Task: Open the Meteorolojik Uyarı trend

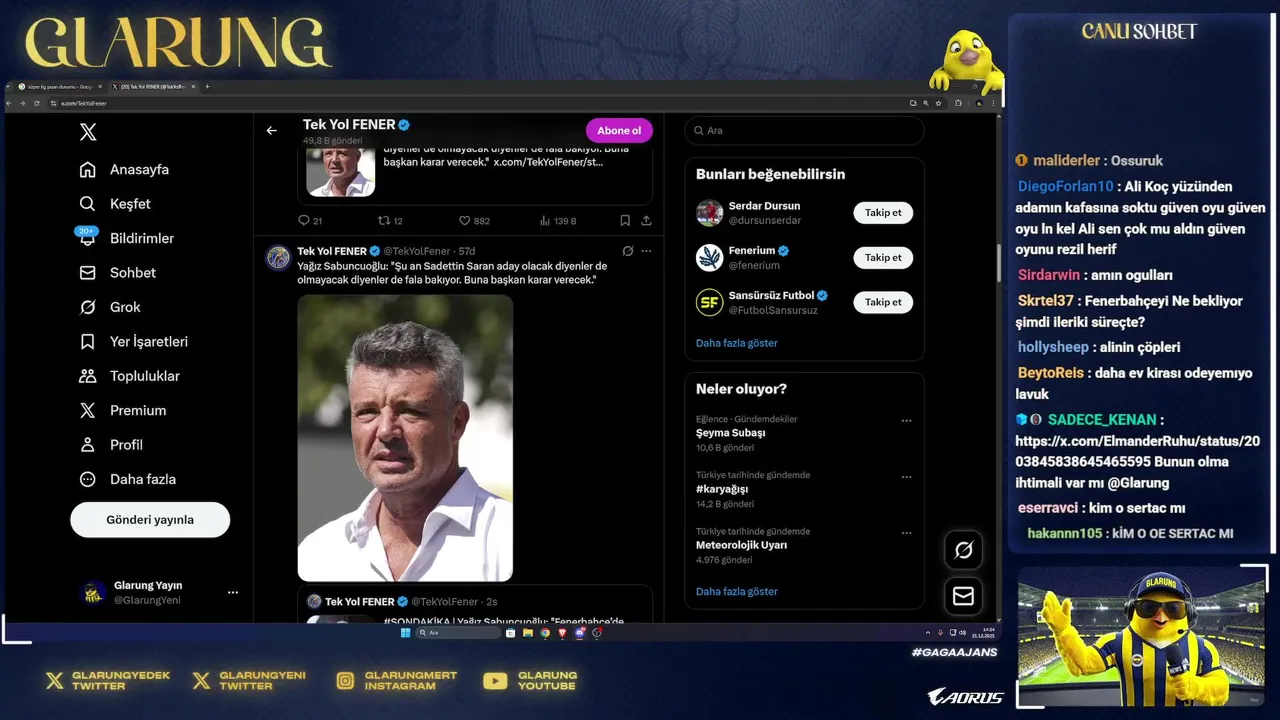Action: pyautogui.click(x=742, y=545)
